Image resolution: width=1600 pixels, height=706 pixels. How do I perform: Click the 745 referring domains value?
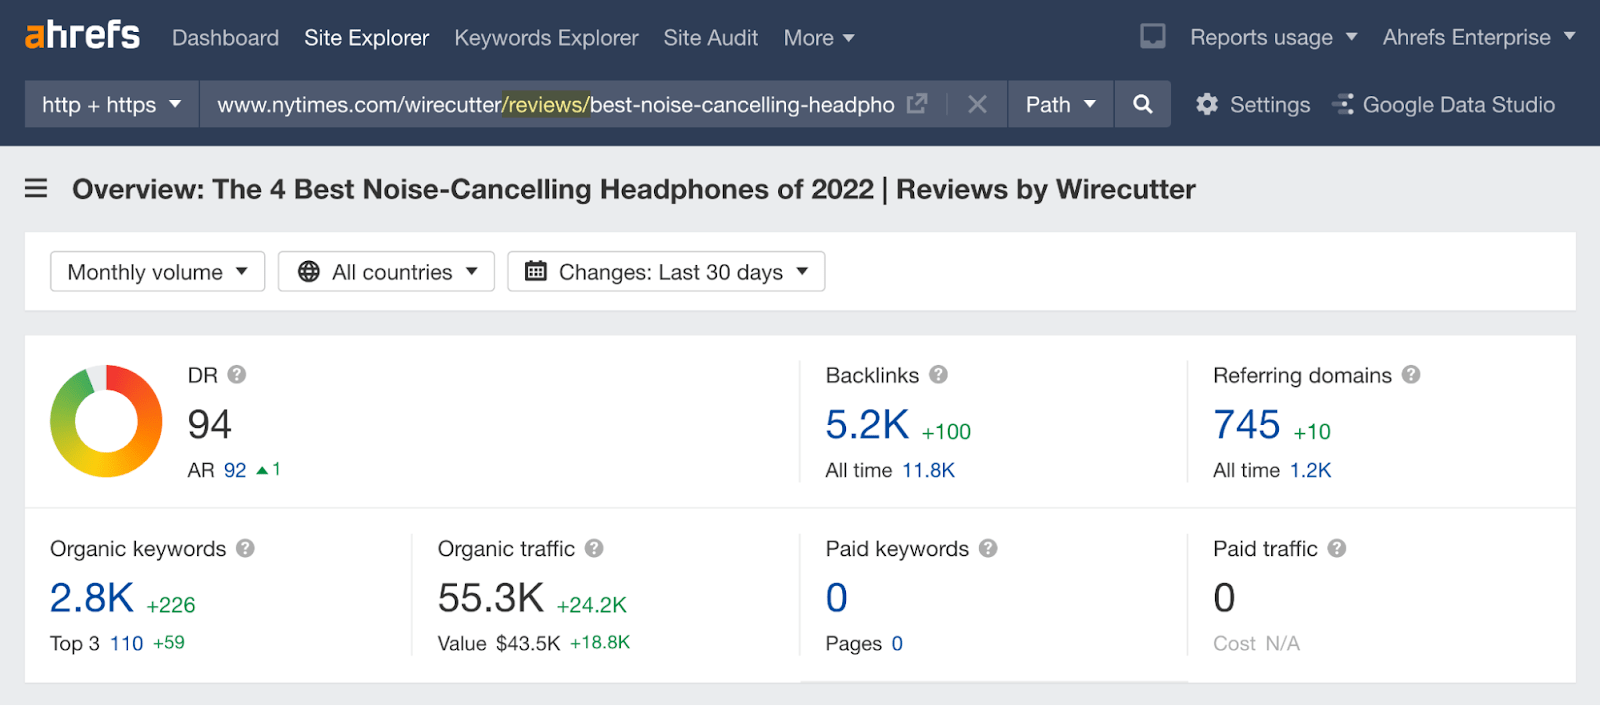tap(1246, 425)
